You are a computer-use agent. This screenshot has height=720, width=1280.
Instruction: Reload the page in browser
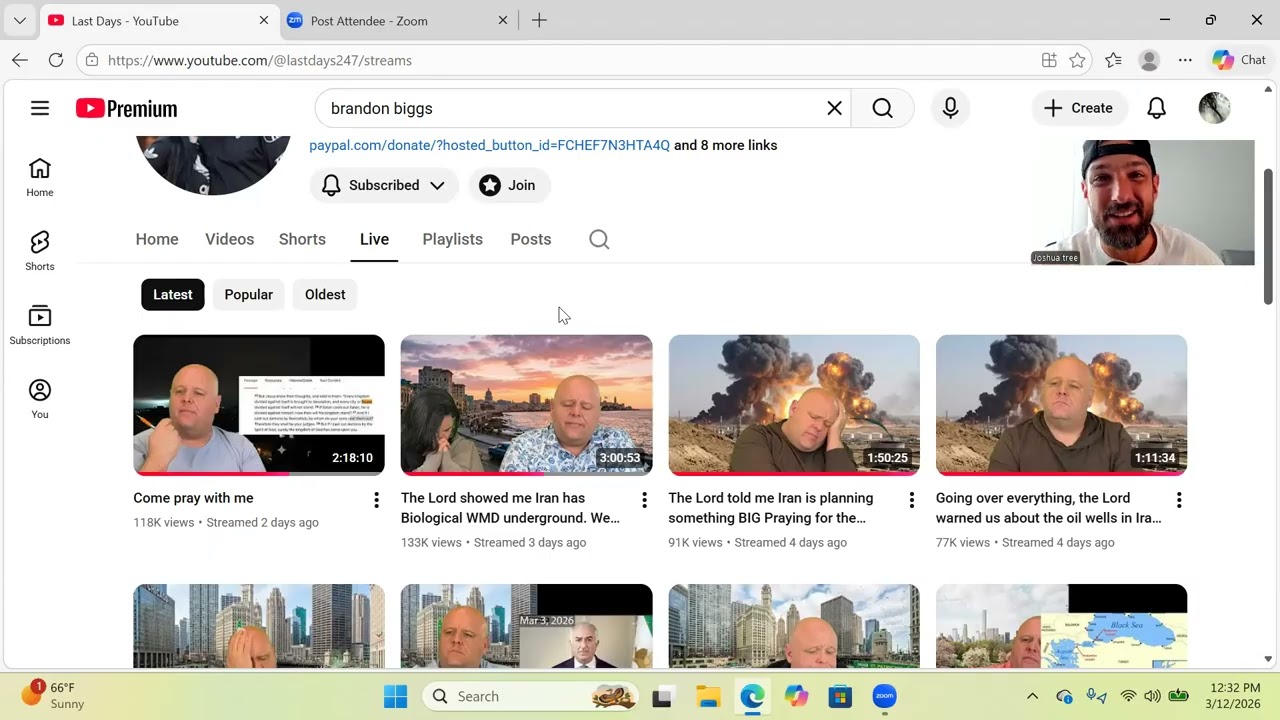[56, 60]
